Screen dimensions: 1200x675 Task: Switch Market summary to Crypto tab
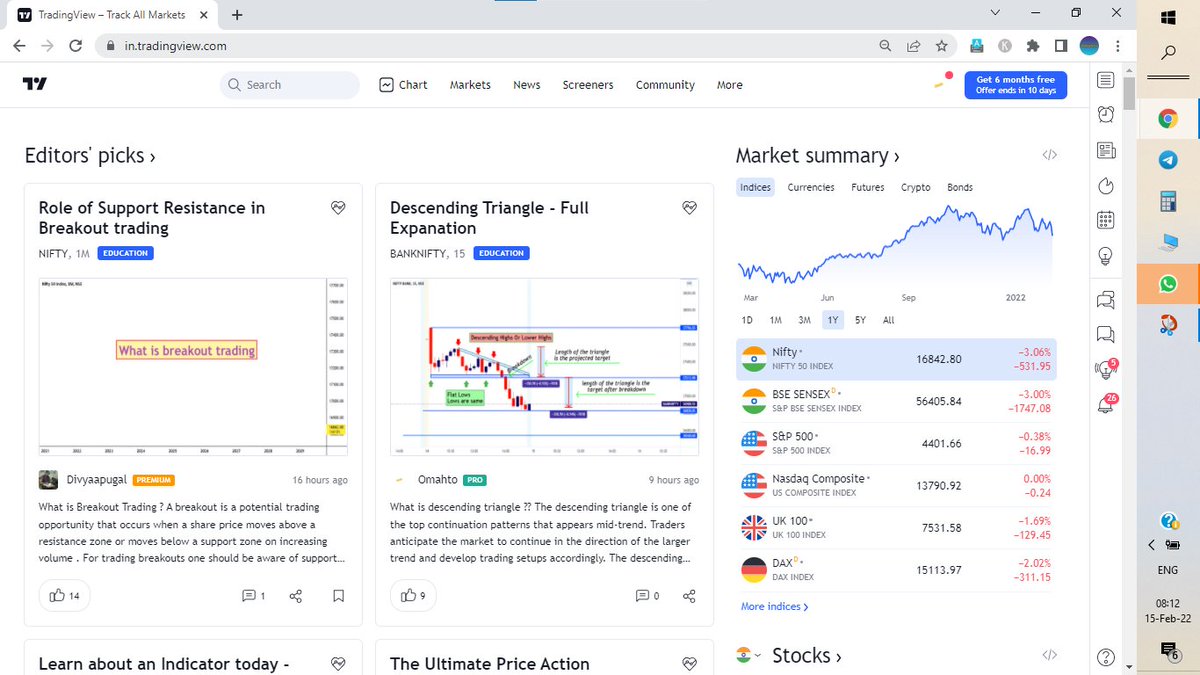point(915,187)
